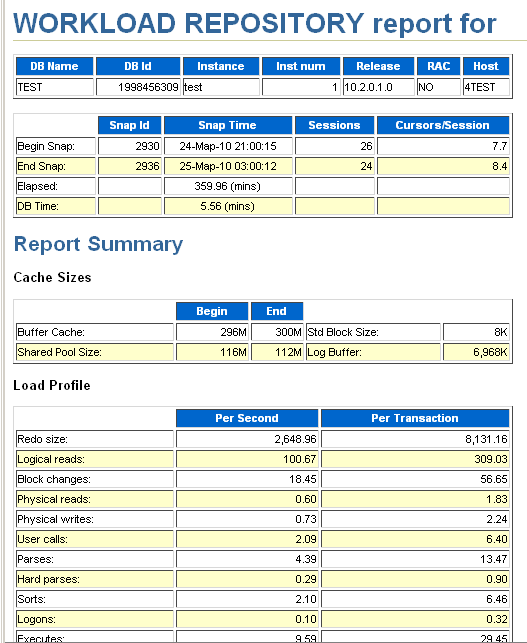This screenshot has width=527, height=643.
Task: Select the Per Second column header
Action: point(247,418)
